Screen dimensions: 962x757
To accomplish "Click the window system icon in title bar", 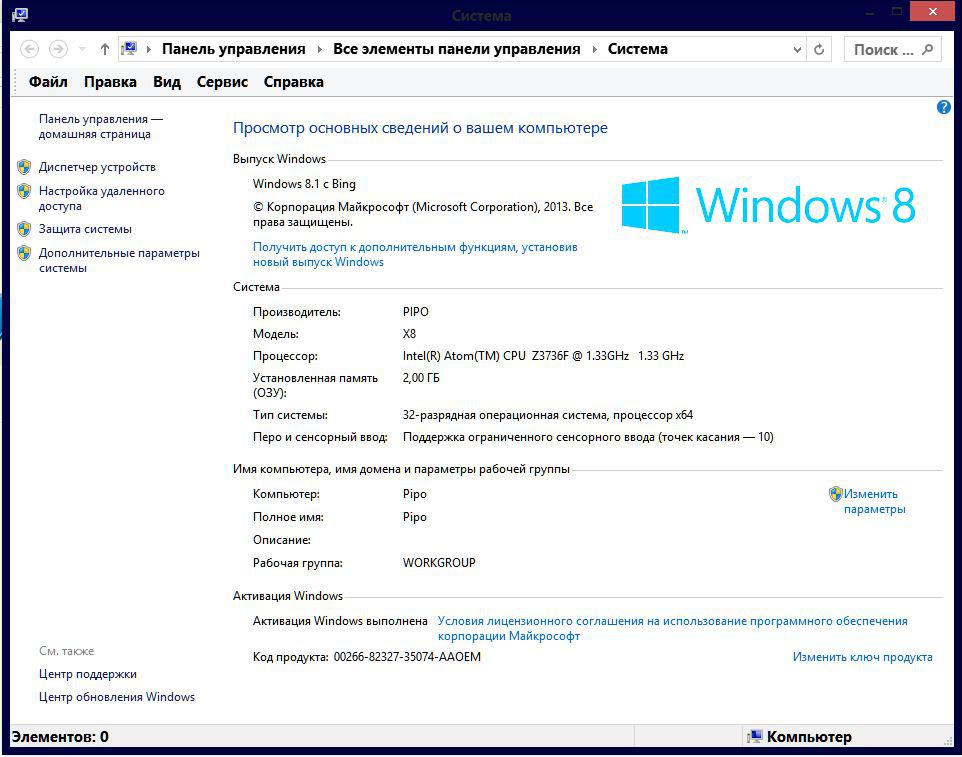I will 20,15.
